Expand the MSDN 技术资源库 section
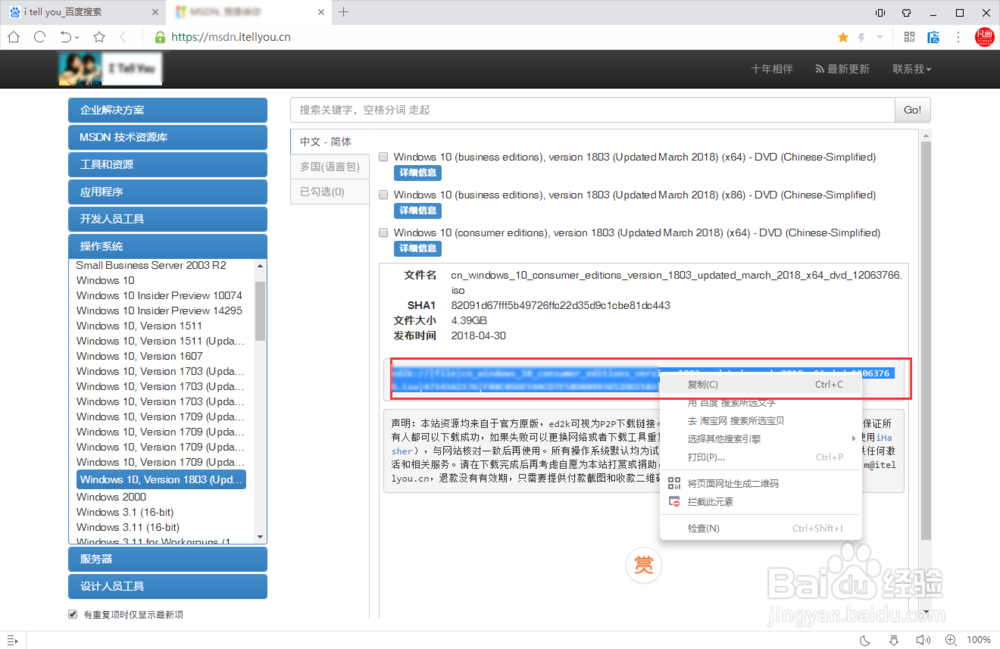The width and height of the screenshot is (1000, 649). click(168, 137)
